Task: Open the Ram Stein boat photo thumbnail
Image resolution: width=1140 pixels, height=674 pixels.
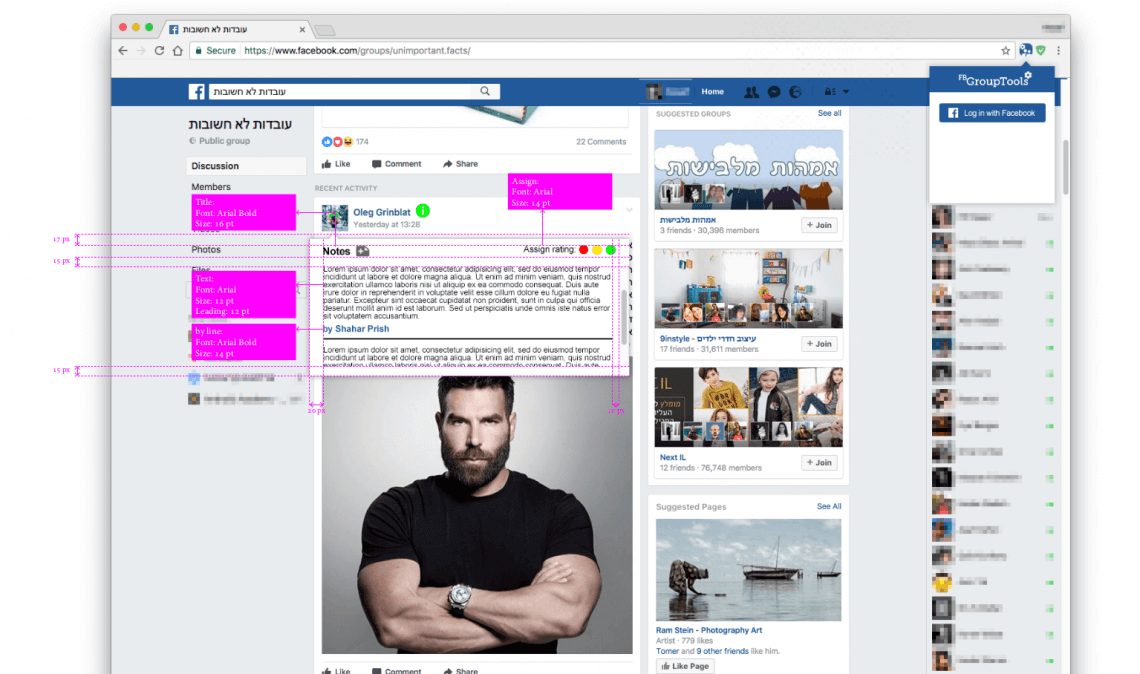Action: coord(748,570)
